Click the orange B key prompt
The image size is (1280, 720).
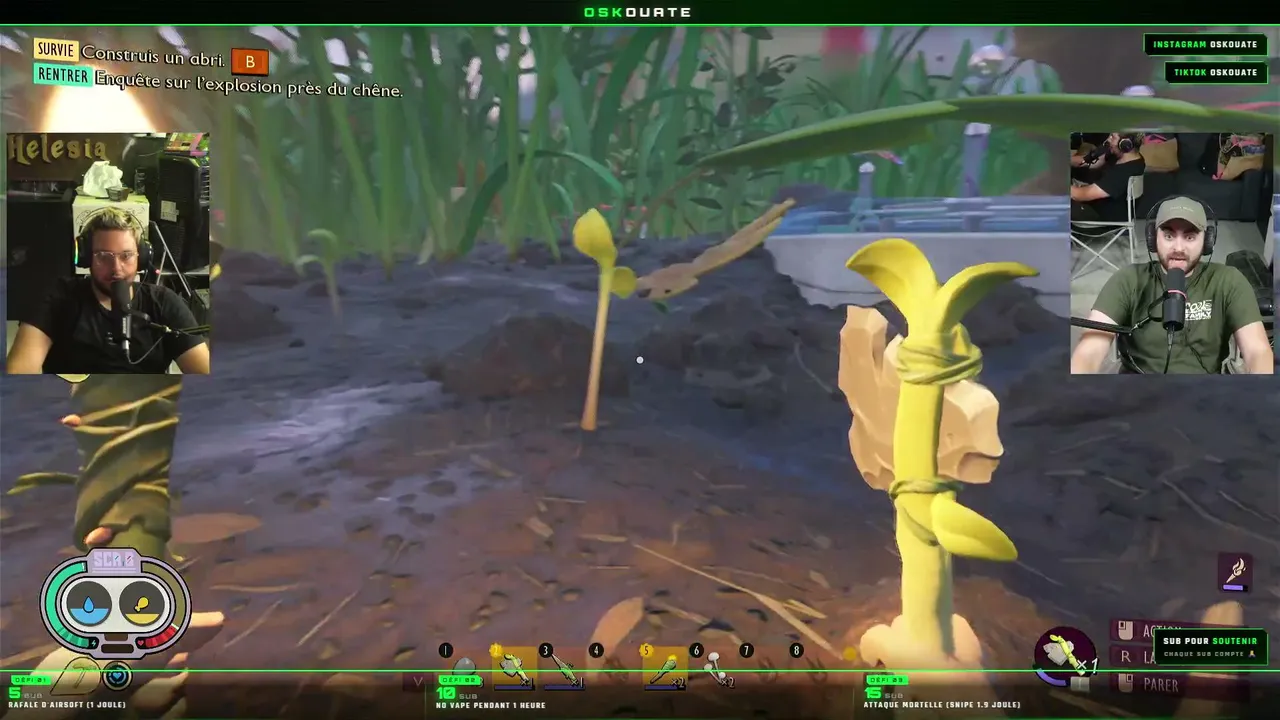point(250,62)
